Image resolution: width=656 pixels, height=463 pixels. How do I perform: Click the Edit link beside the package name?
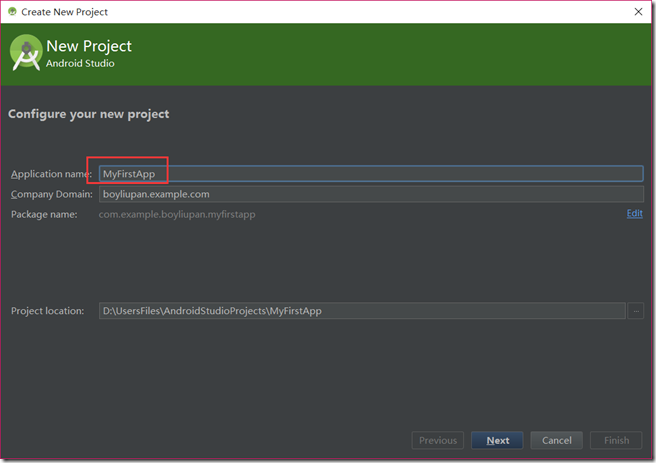(x=634, y=214)
